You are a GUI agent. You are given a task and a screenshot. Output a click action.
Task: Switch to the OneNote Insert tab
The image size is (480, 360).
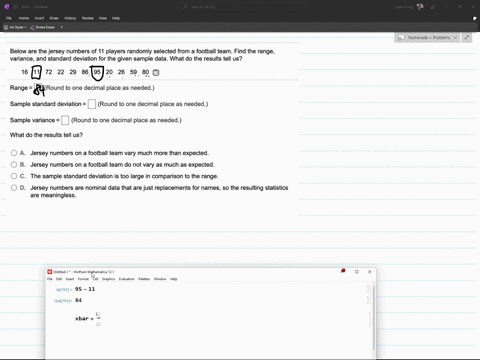pyautogui.click(x=39, y=18)
